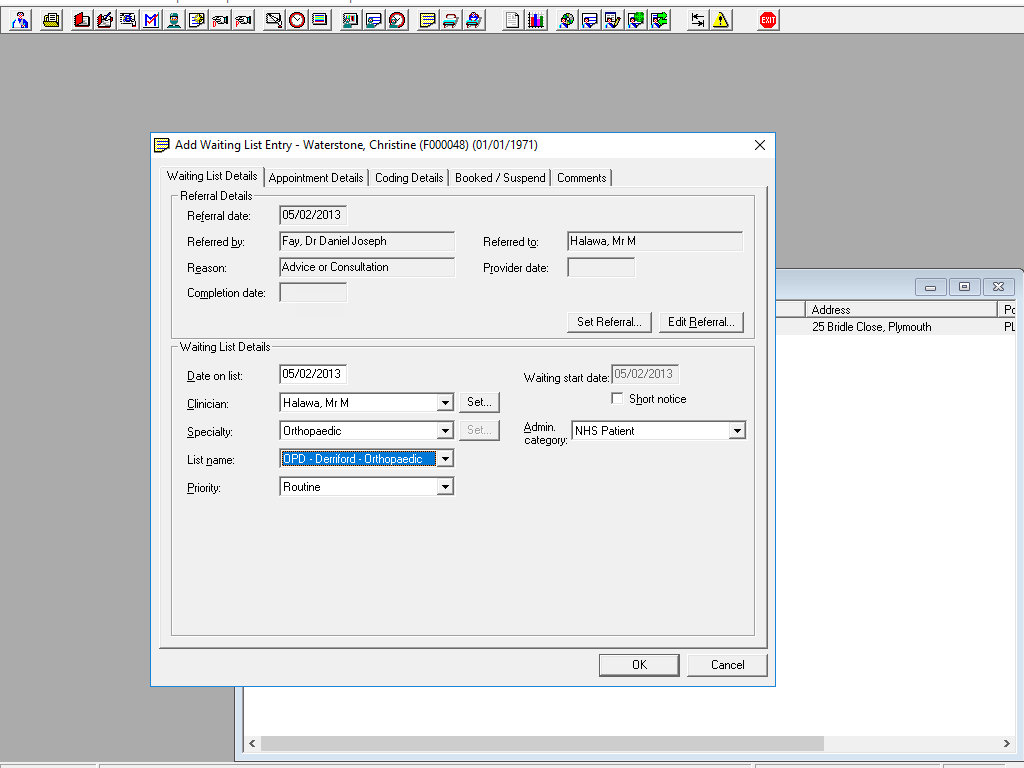
Task: Open the Specialty dropdown arrow
Action: [445, 431]
